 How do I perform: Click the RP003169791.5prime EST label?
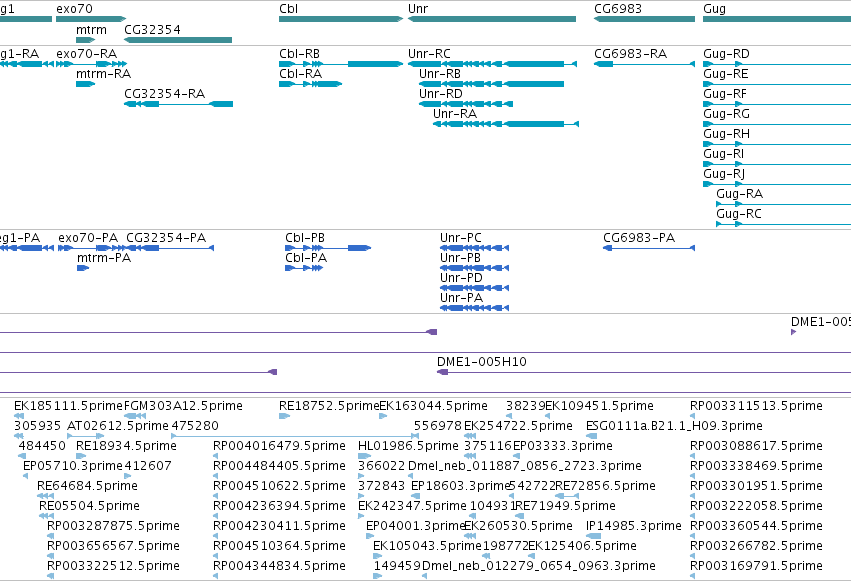(756, 566)
